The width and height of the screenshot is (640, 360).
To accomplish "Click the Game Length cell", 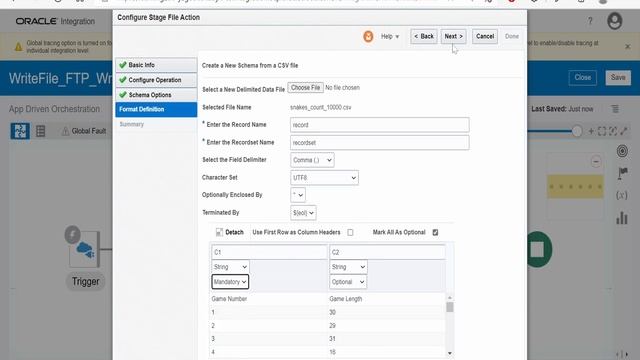I will pos(346,299).
